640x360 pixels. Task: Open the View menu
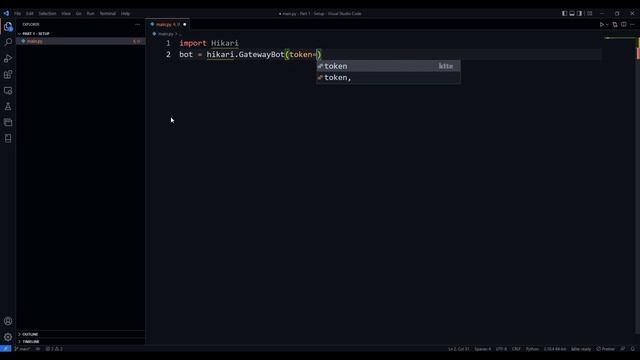66,13
